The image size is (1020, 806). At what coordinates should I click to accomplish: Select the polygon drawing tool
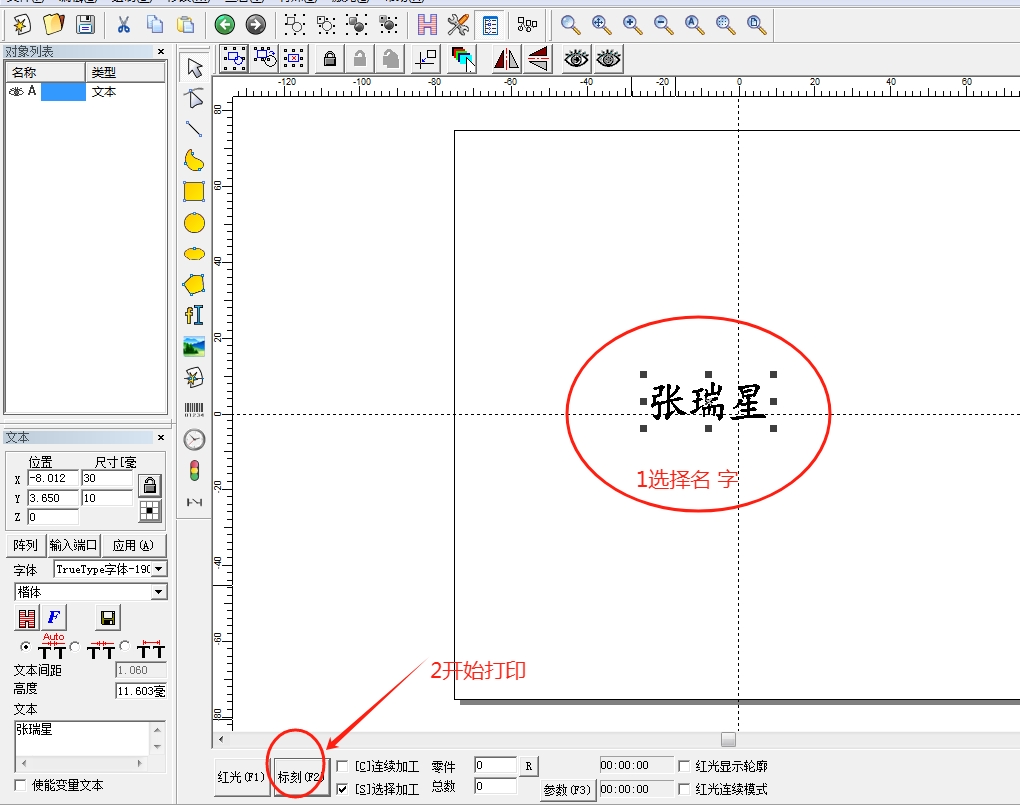click(195, 284)
